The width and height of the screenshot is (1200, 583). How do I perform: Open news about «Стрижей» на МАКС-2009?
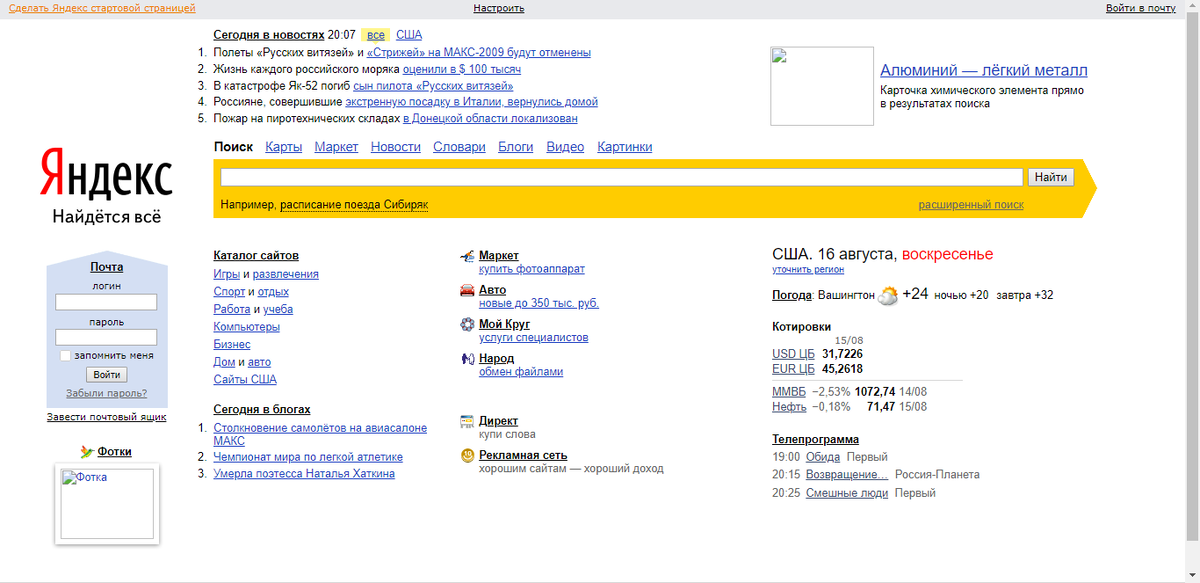[479, 52]
